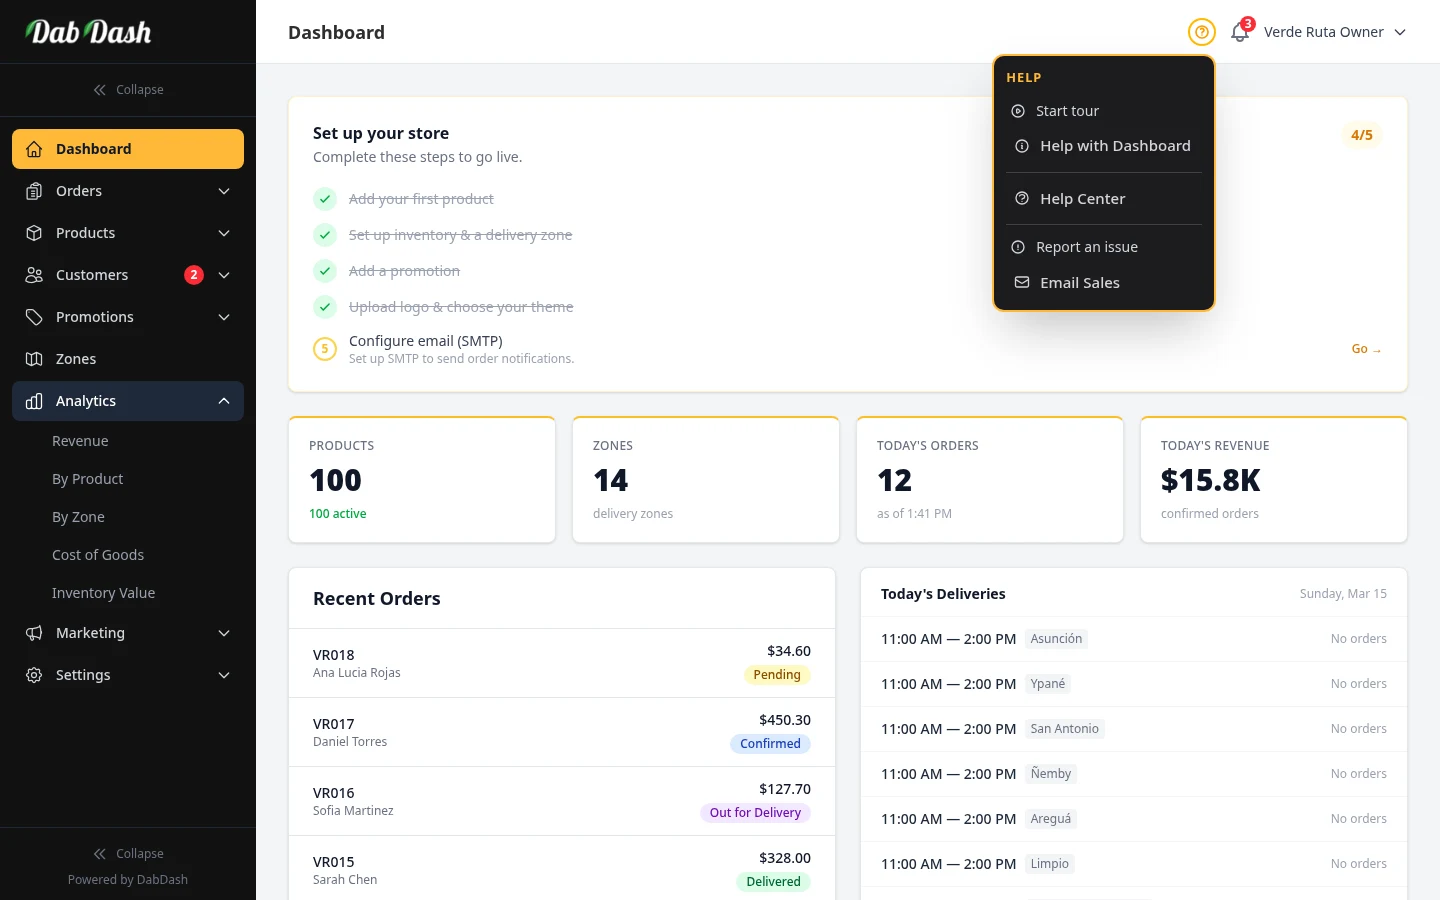Click the Promotions tag icon

34,317
